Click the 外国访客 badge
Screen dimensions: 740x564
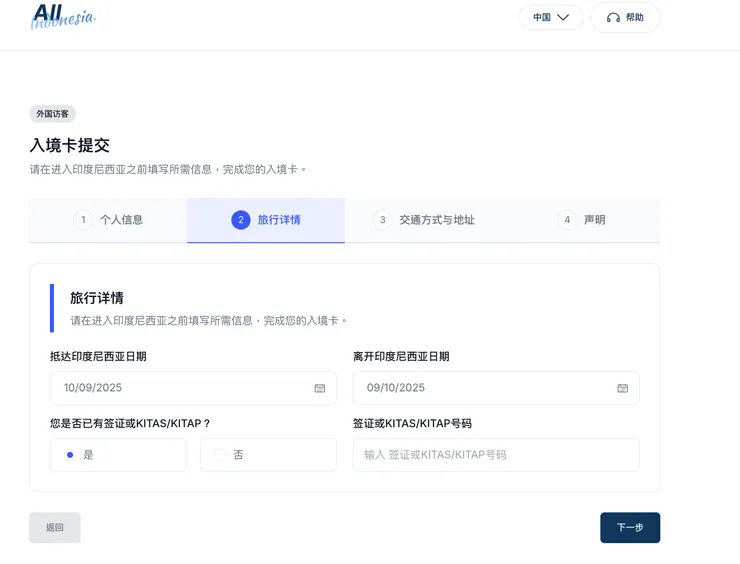[x=52, y=114]
